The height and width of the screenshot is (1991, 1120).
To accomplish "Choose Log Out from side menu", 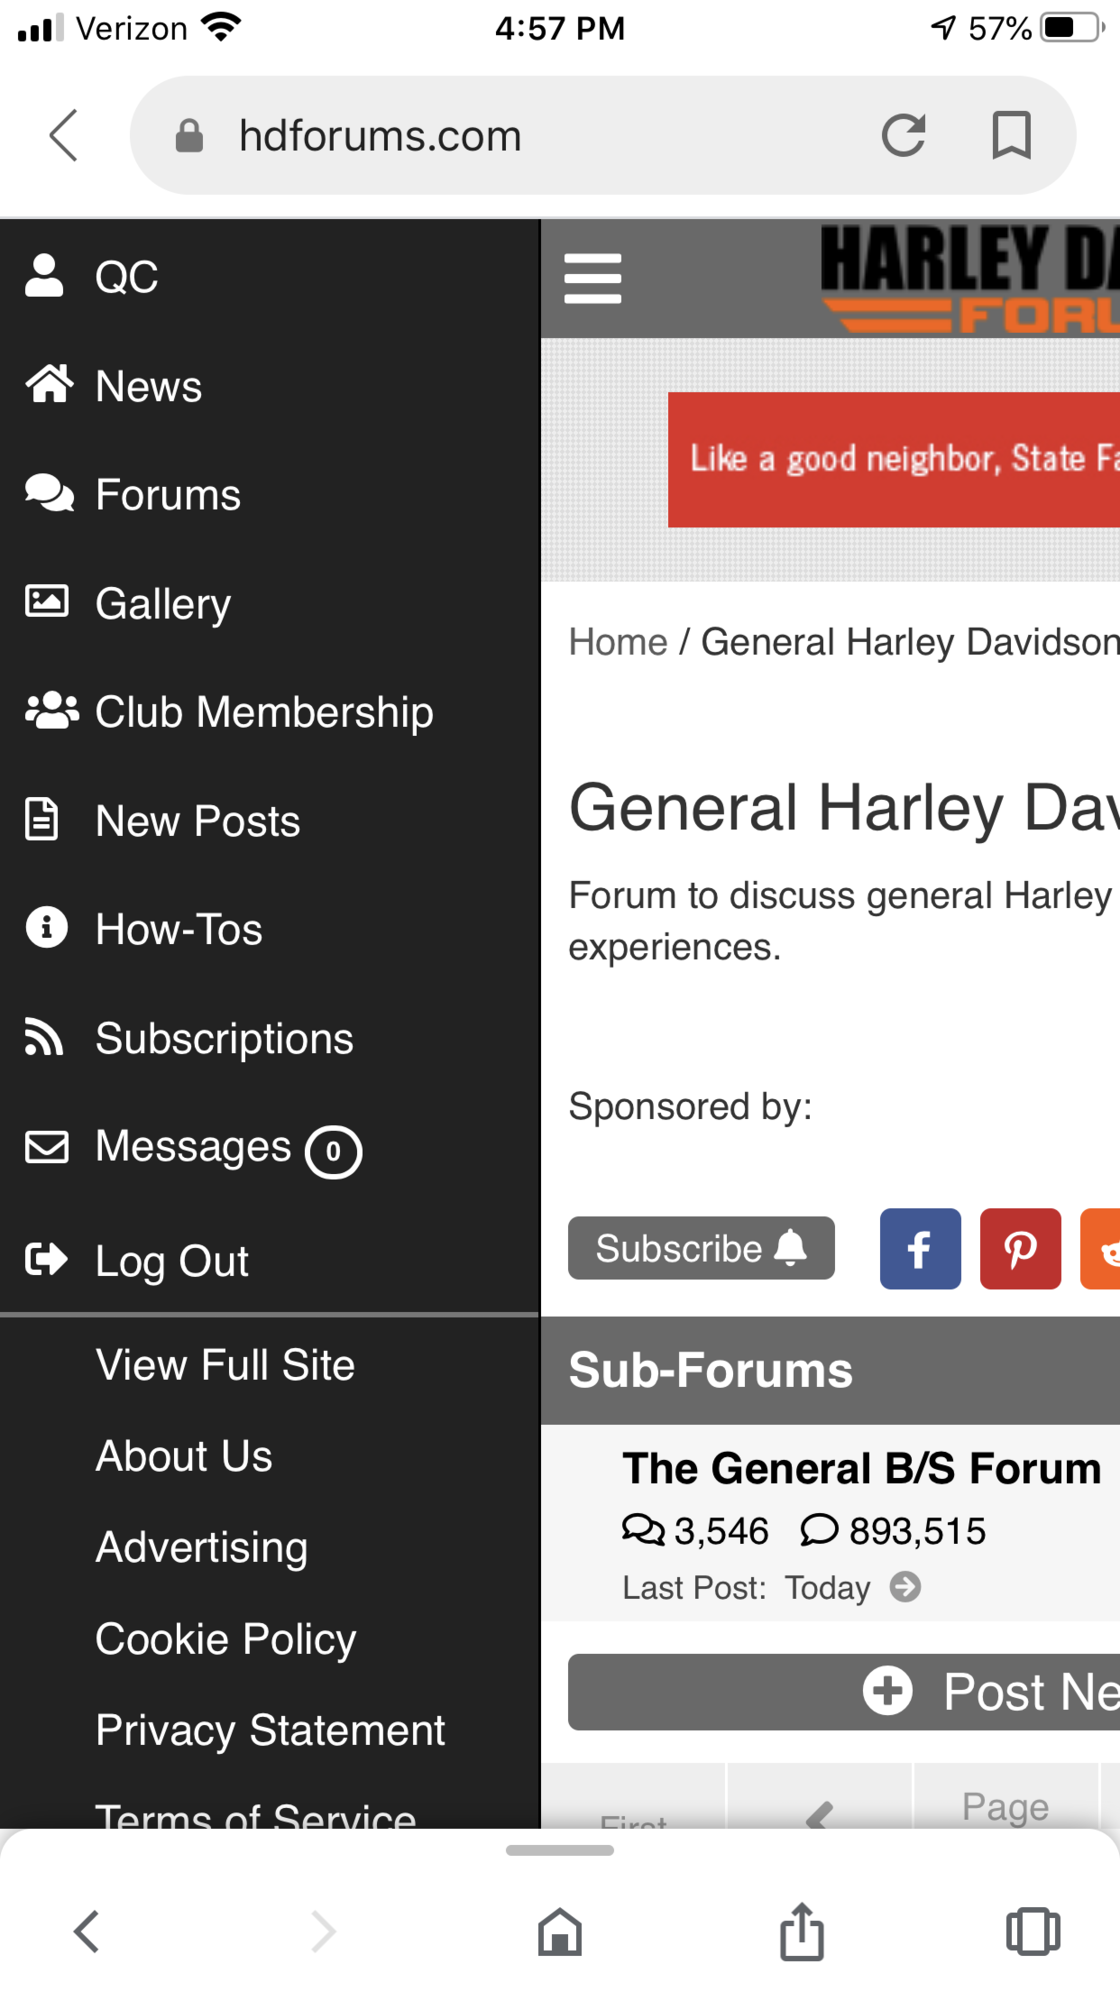I will [x=172, y=1261].
